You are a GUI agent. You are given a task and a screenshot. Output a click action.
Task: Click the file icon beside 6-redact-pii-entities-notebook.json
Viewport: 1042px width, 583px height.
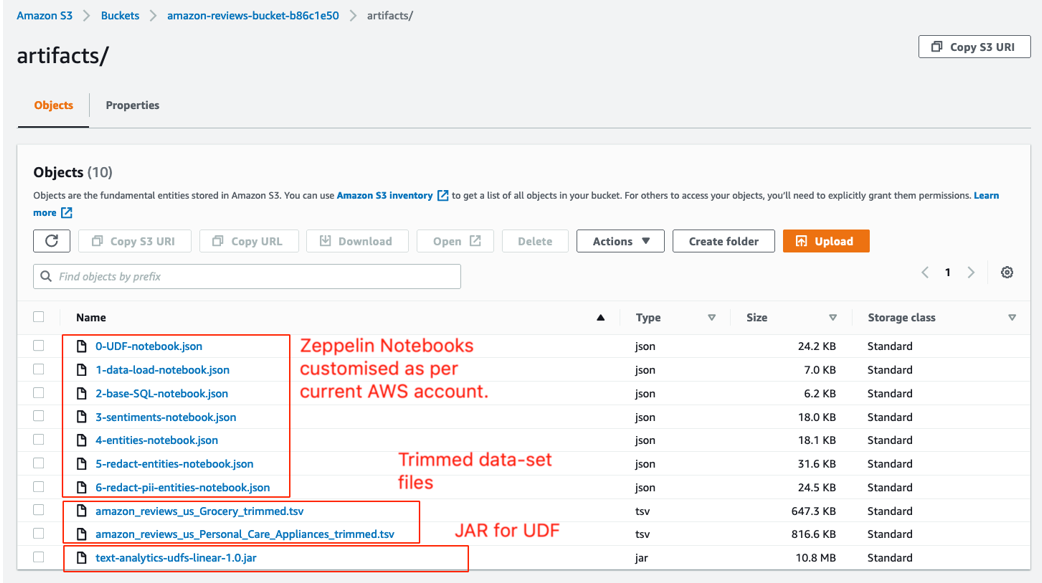coord(82,487)
